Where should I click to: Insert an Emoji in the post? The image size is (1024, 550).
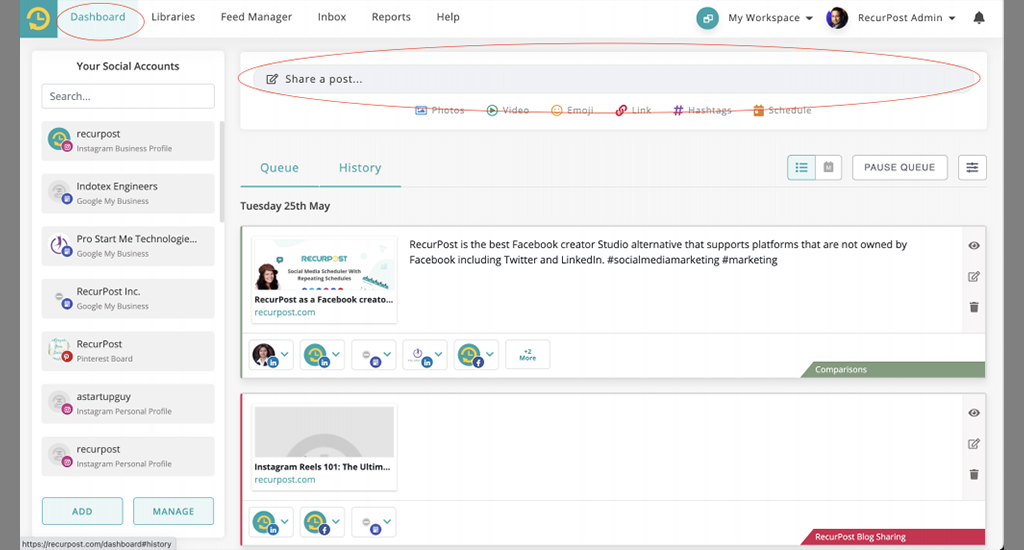pos(572,110)
